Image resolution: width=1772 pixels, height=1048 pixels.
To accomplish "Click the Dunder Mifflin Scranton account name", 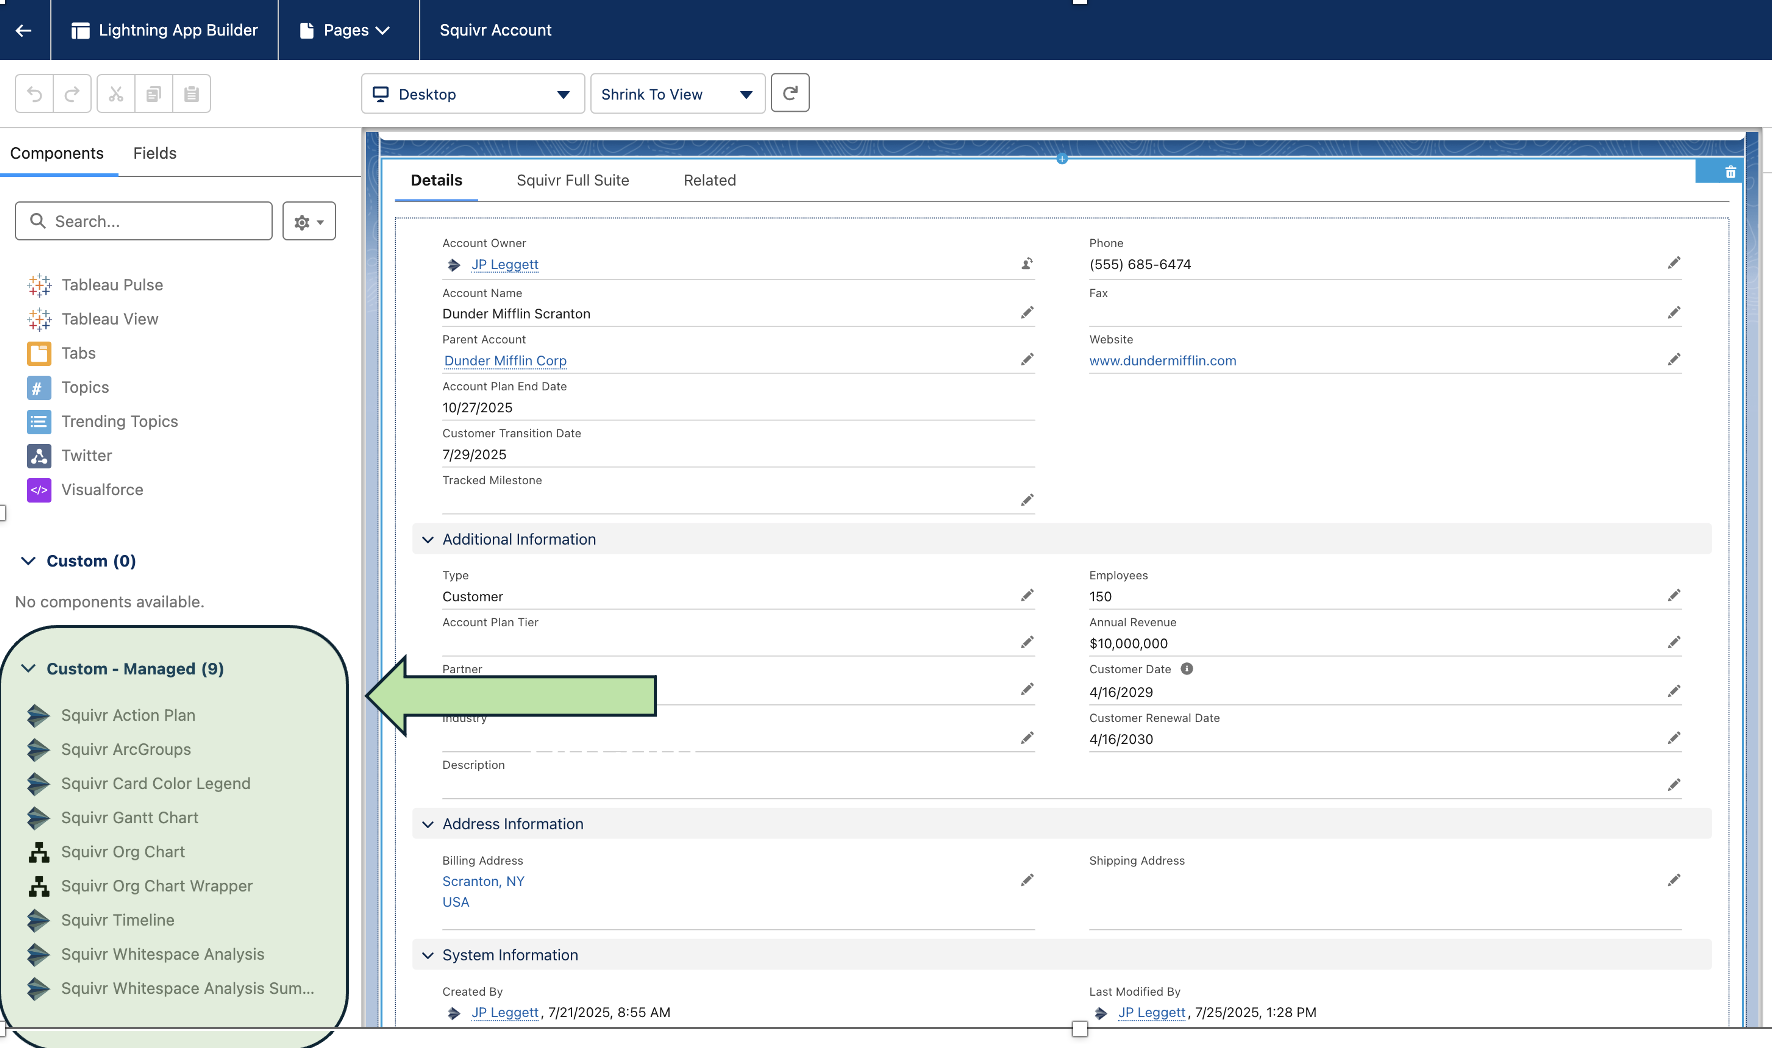I will [517, 314].
